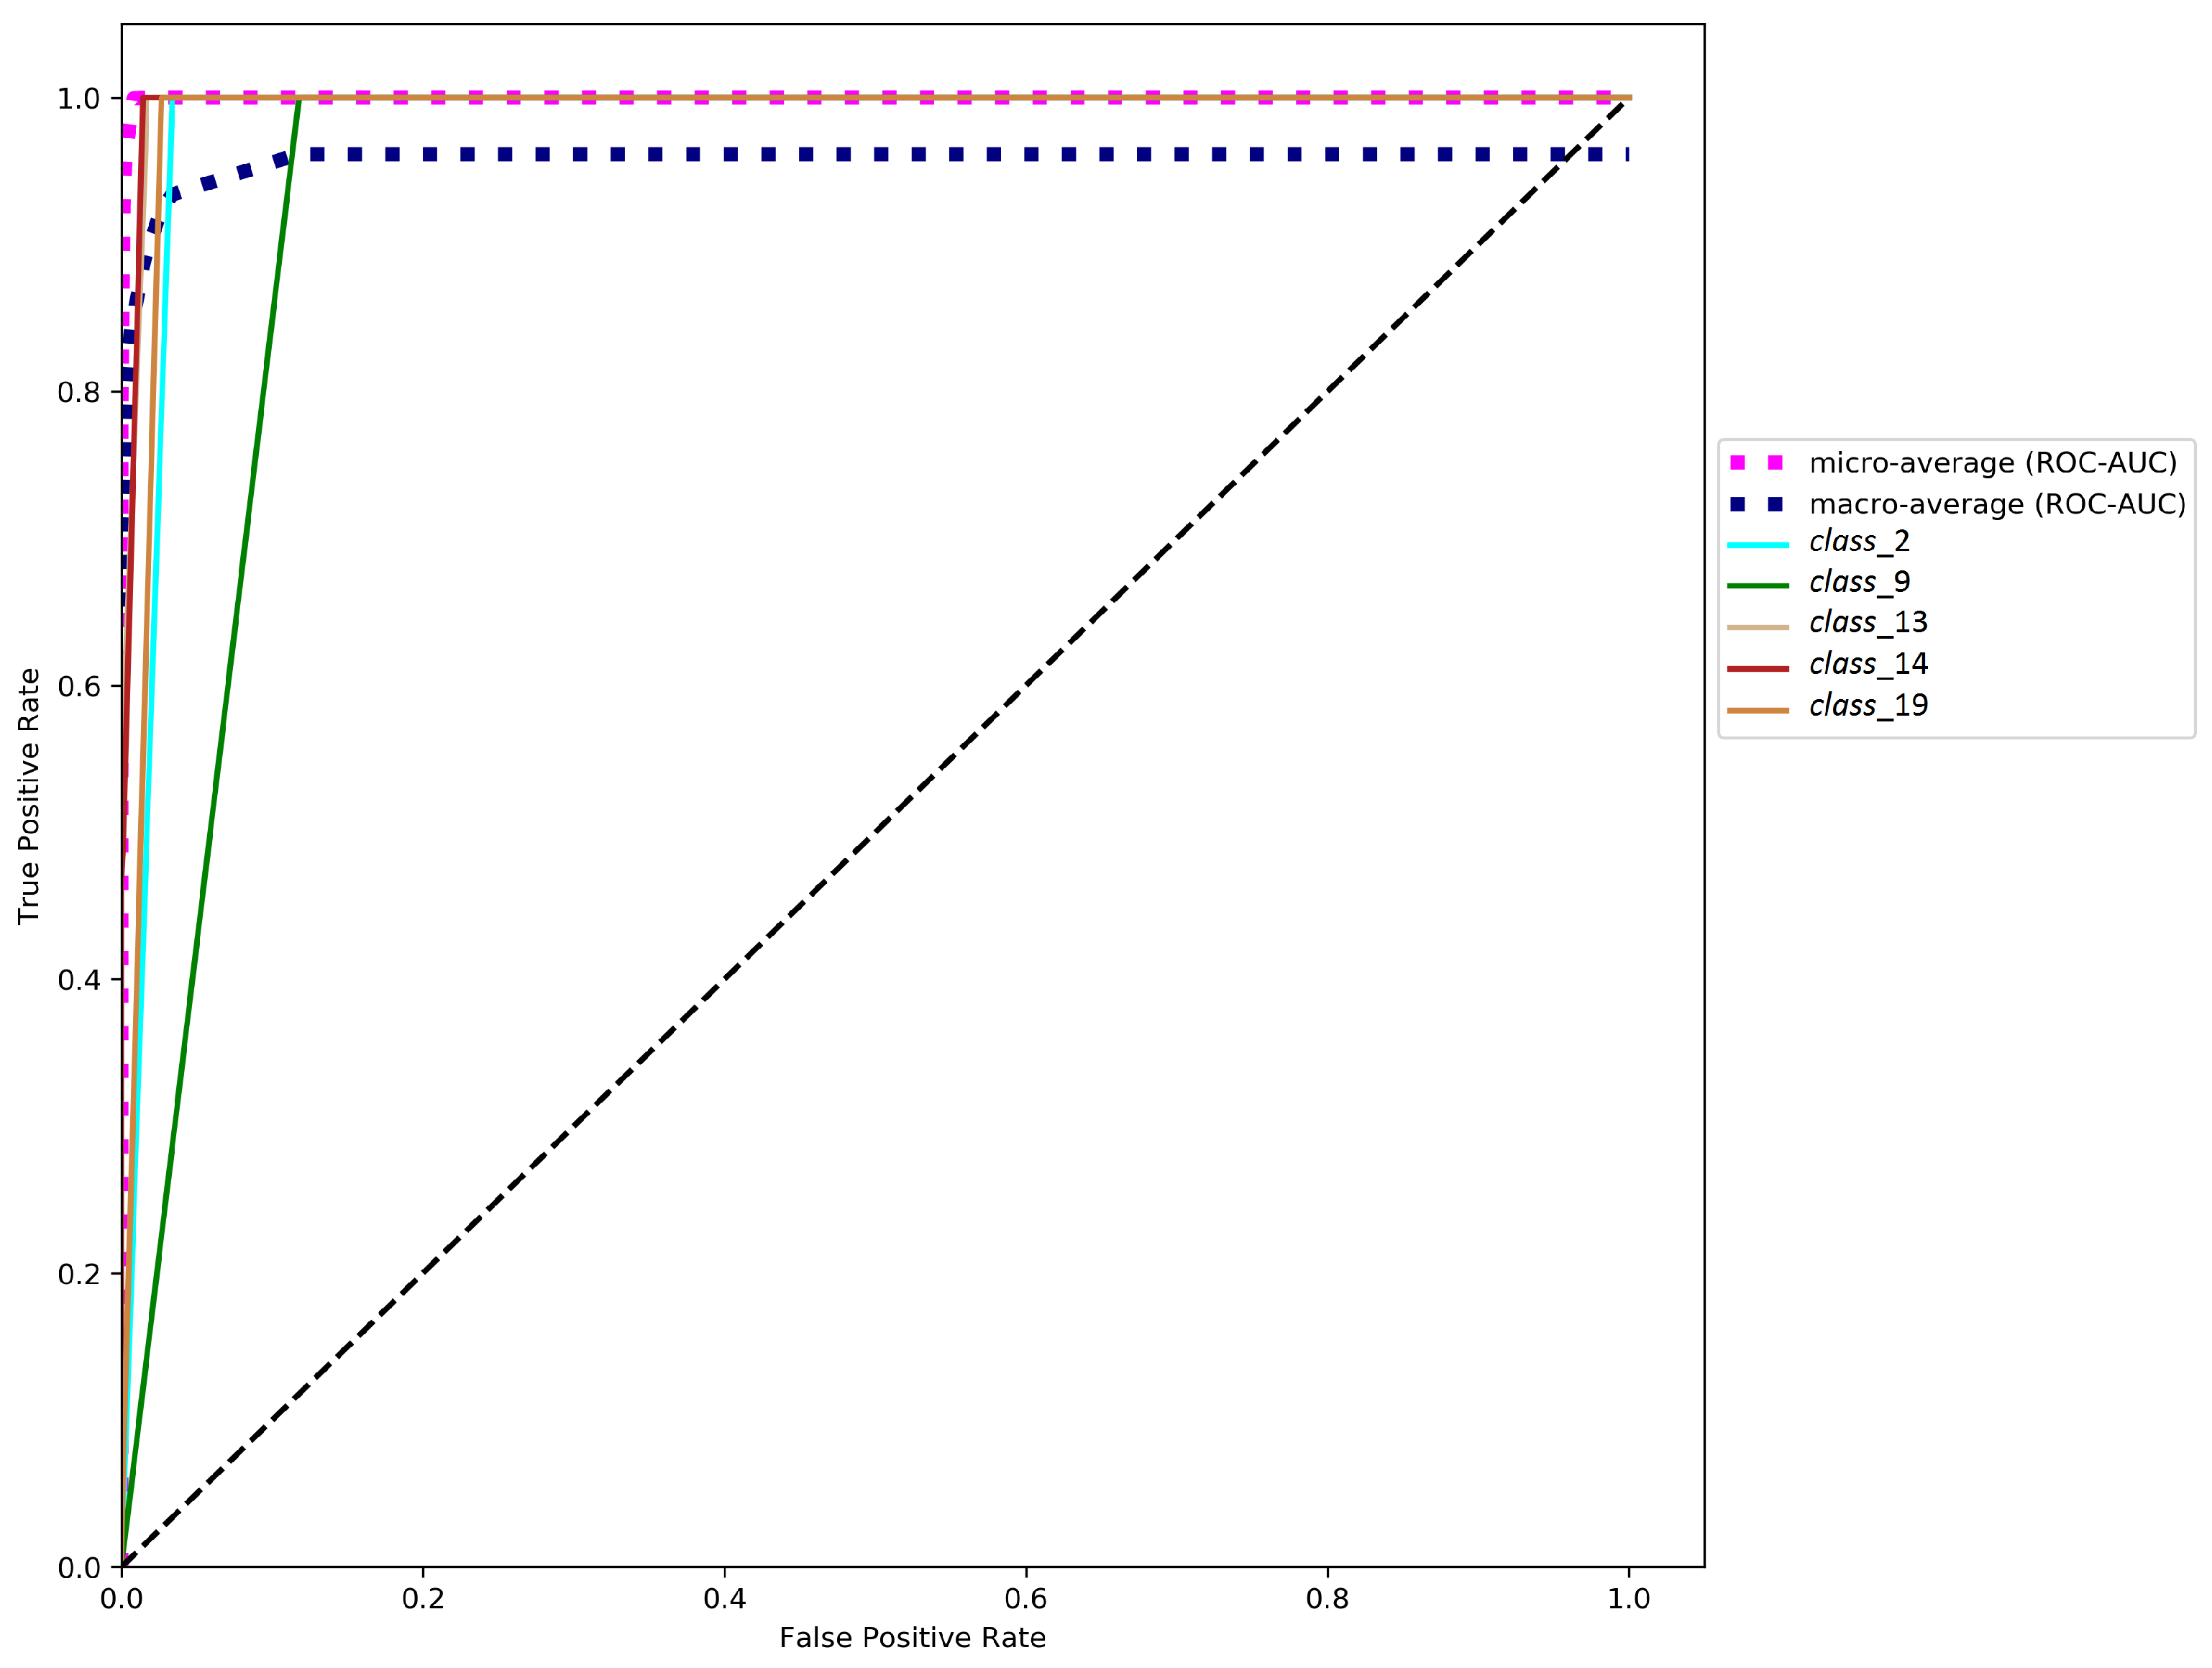This screenshot has width=2212, height=1668.
Task: Click the class_14 legend text
Action: (1868, 664)
